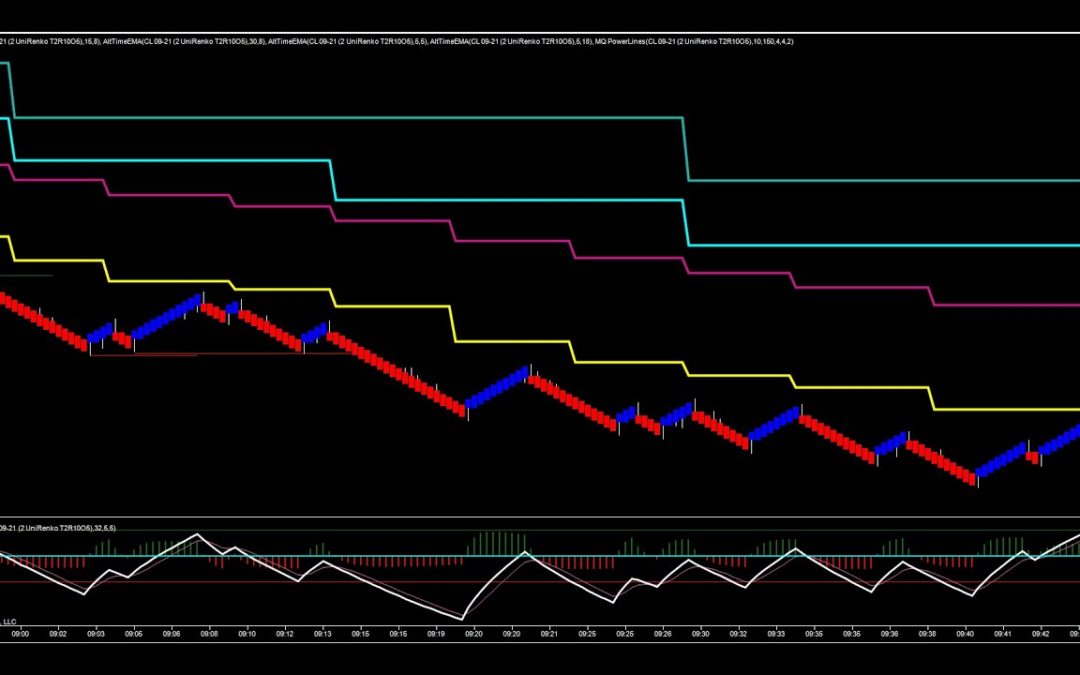Select the magenta stepped EMA line

coord(510,241)
